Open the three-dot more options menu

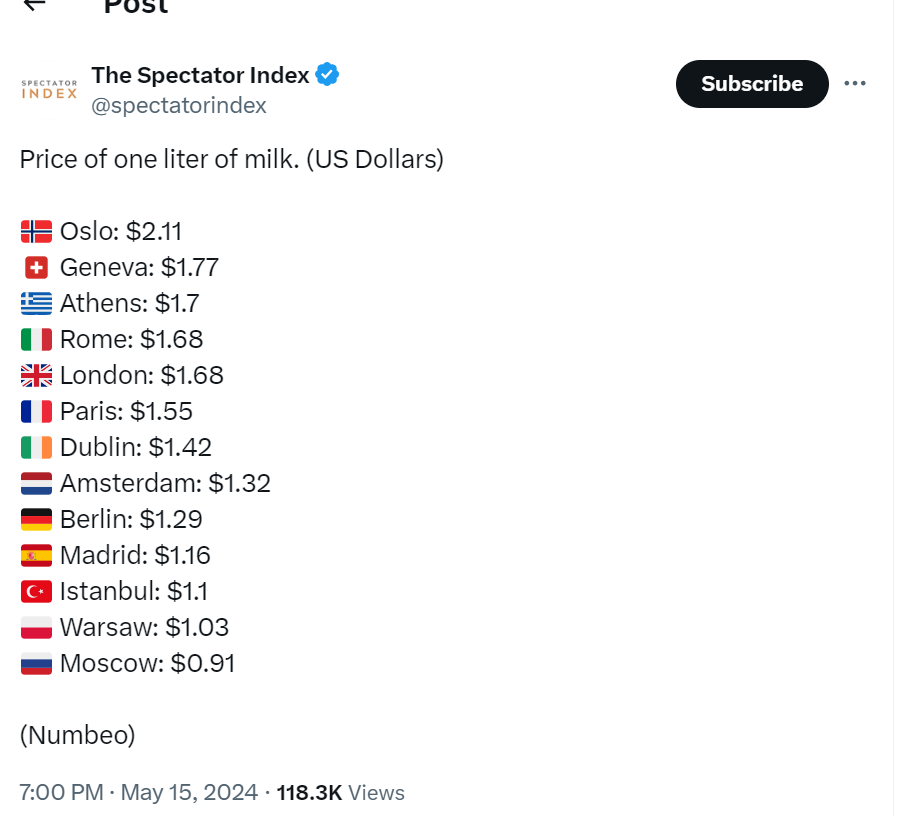855,83
